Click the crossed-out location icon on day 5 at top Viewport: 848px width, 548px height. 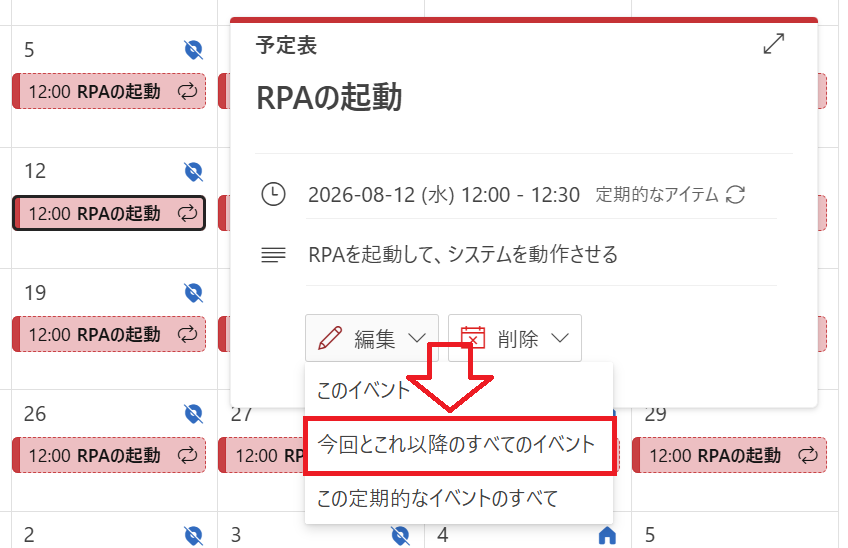tap(194, 50)
